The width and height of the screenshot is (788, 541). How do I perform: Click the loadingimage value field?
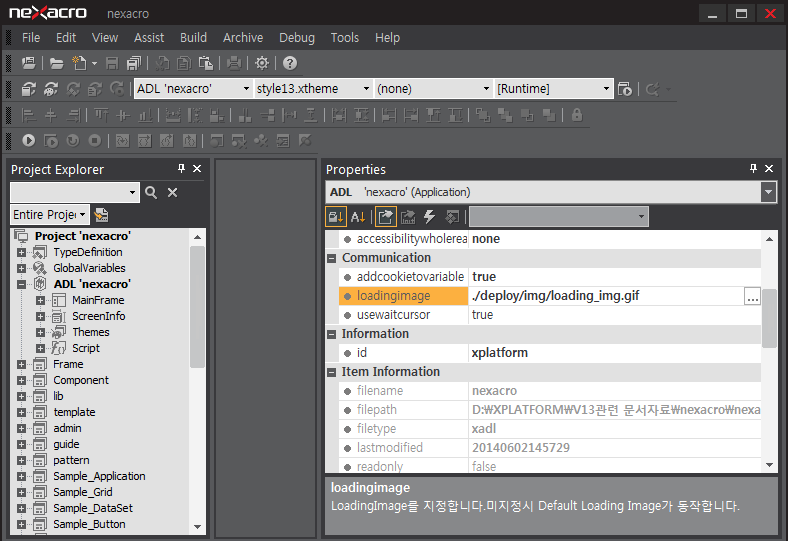tap(606, 296)
